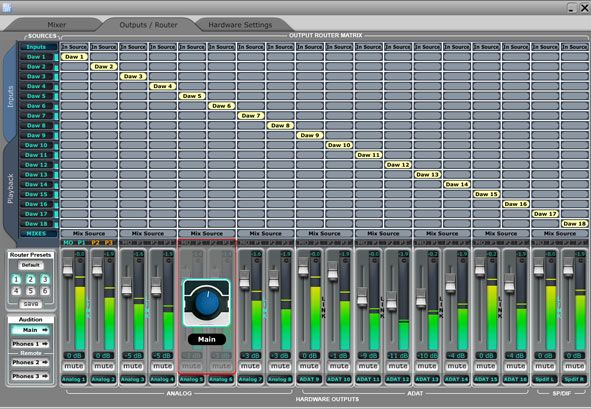Switch to the Mixer tab
The width and height of the screenshot is (591, 409).
tap(57, 25)
